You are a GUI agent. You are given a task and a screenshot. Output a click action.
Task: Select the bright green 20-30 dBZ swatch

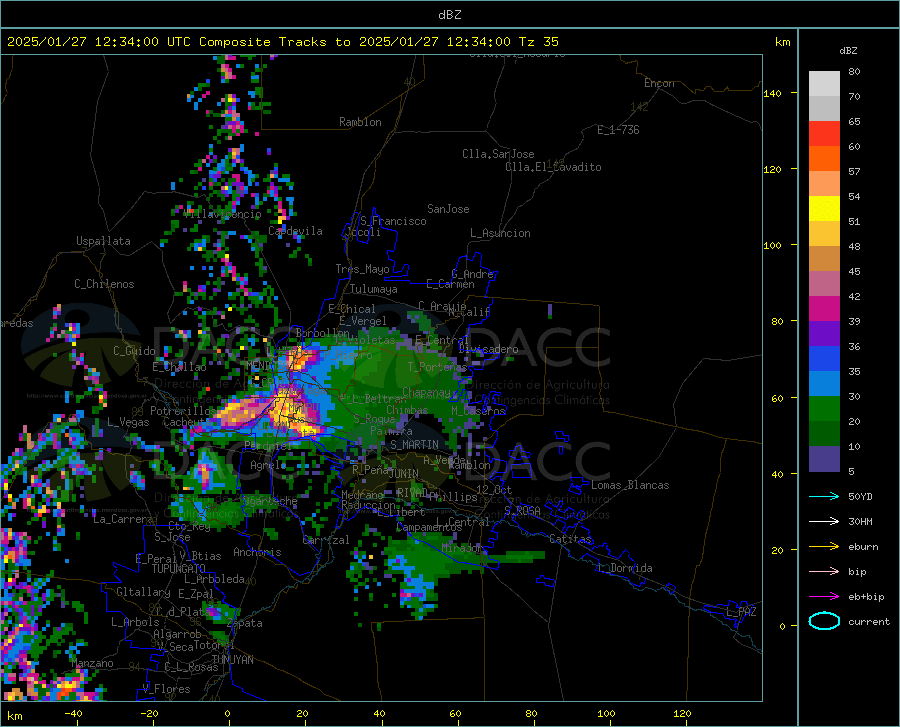coord(824,409)
